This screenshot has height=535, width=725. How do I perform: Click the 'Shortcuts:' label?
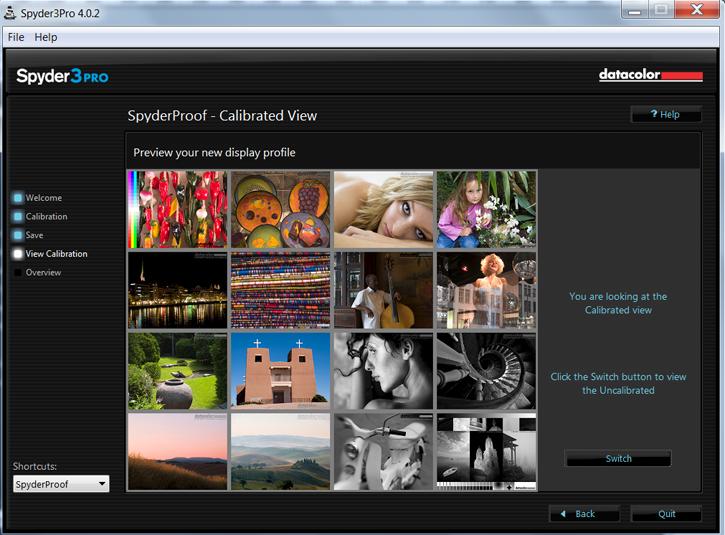coord(35,466)
